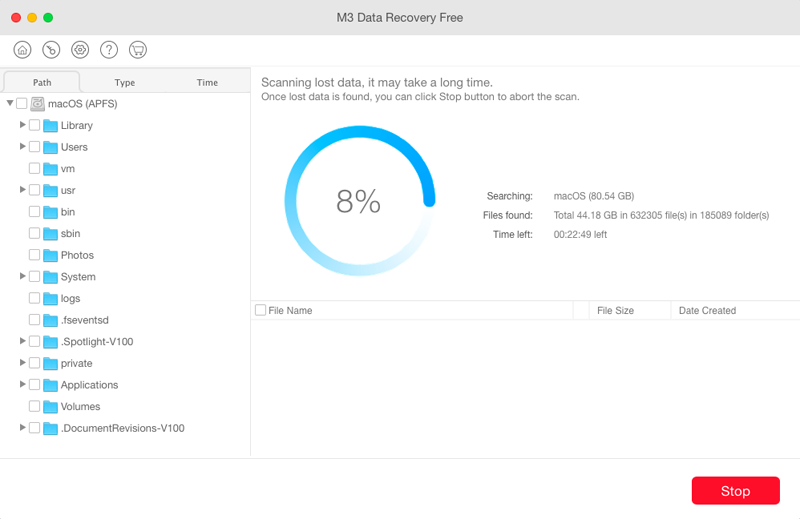This screenshot has width=800, height=519.
Task: Open the shopping cart purchase icon
Action: [138, 50]
